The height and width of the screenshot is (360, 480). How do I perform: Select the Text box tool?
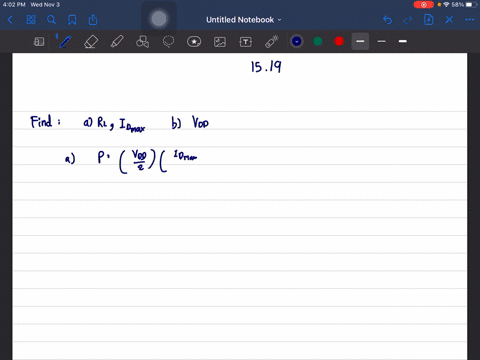(x=246, y=42)
